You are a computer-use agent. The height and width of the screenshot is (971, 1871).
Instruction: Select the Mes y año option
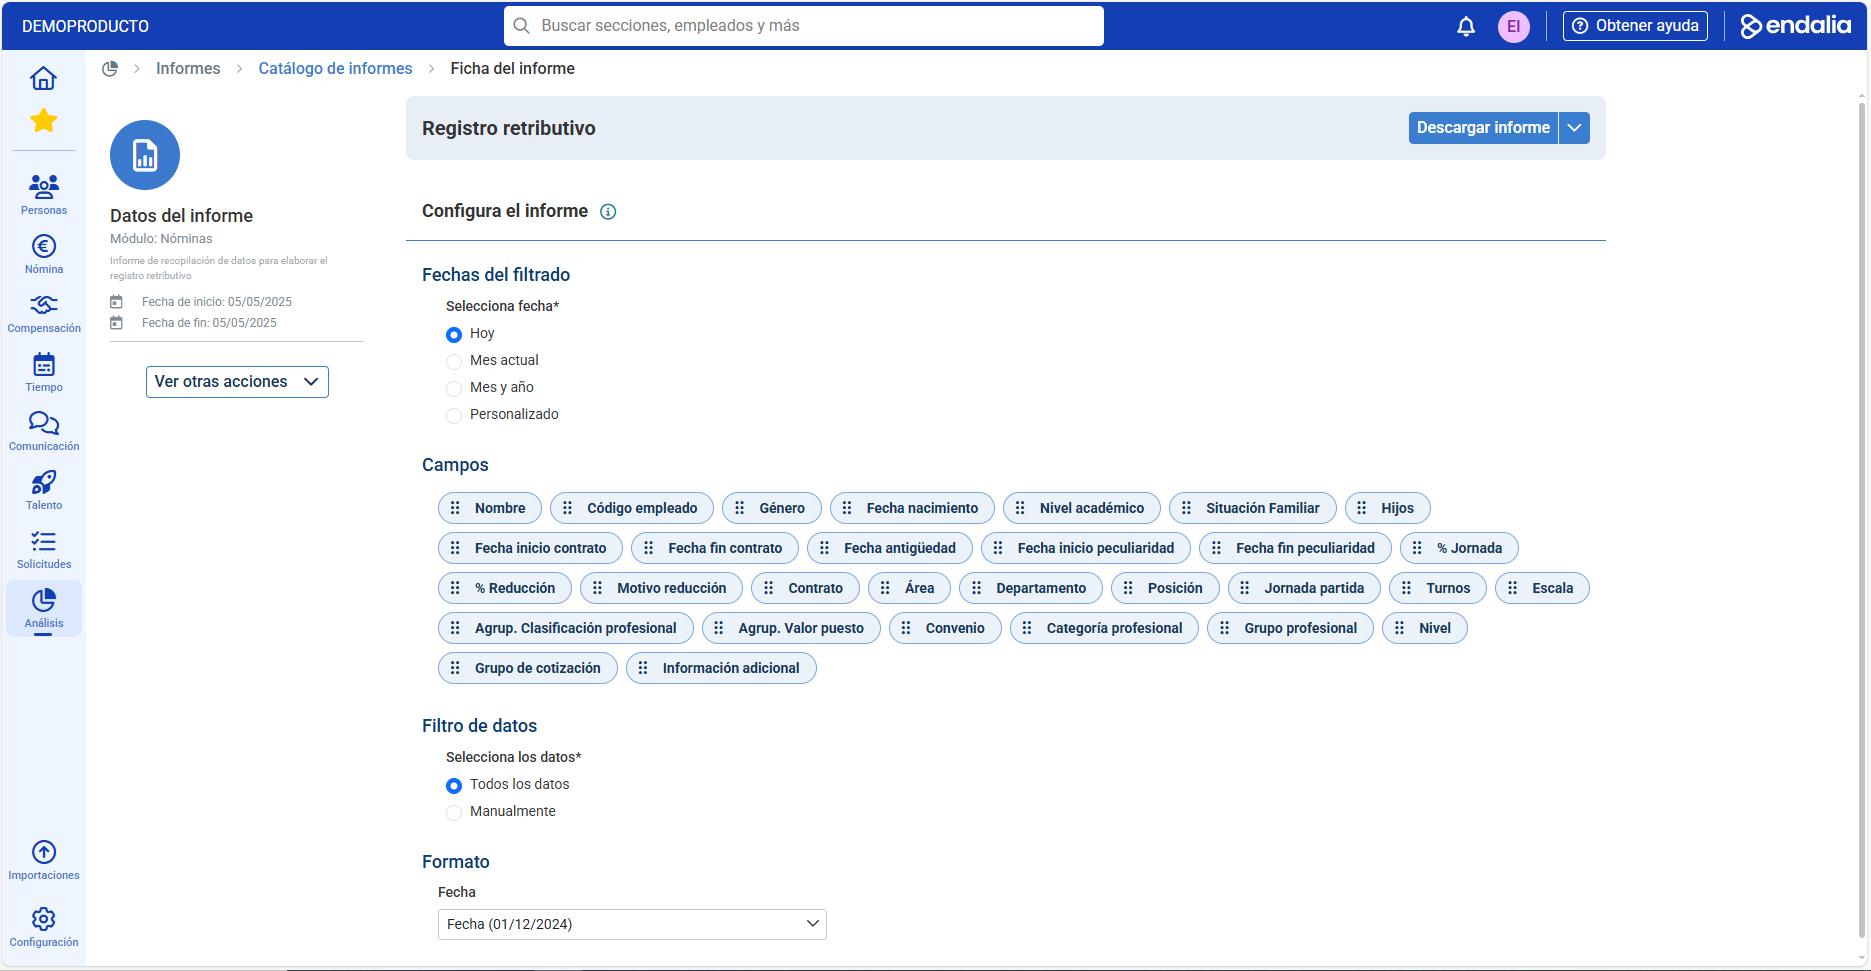(x=454, y=388)
